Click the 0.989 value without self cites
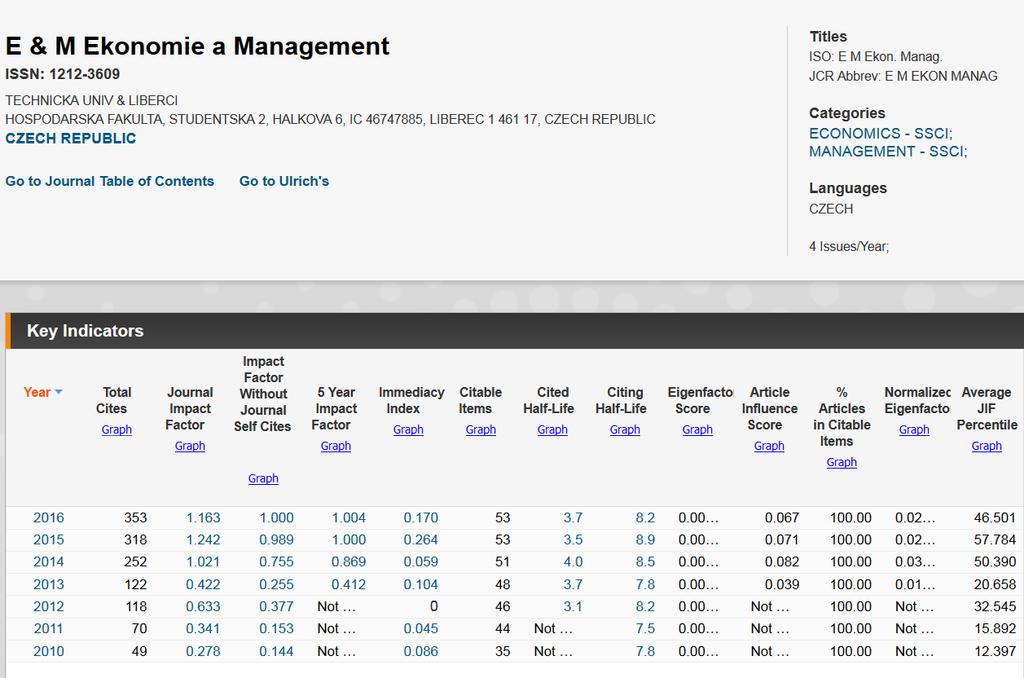 [x=276, y=540]
